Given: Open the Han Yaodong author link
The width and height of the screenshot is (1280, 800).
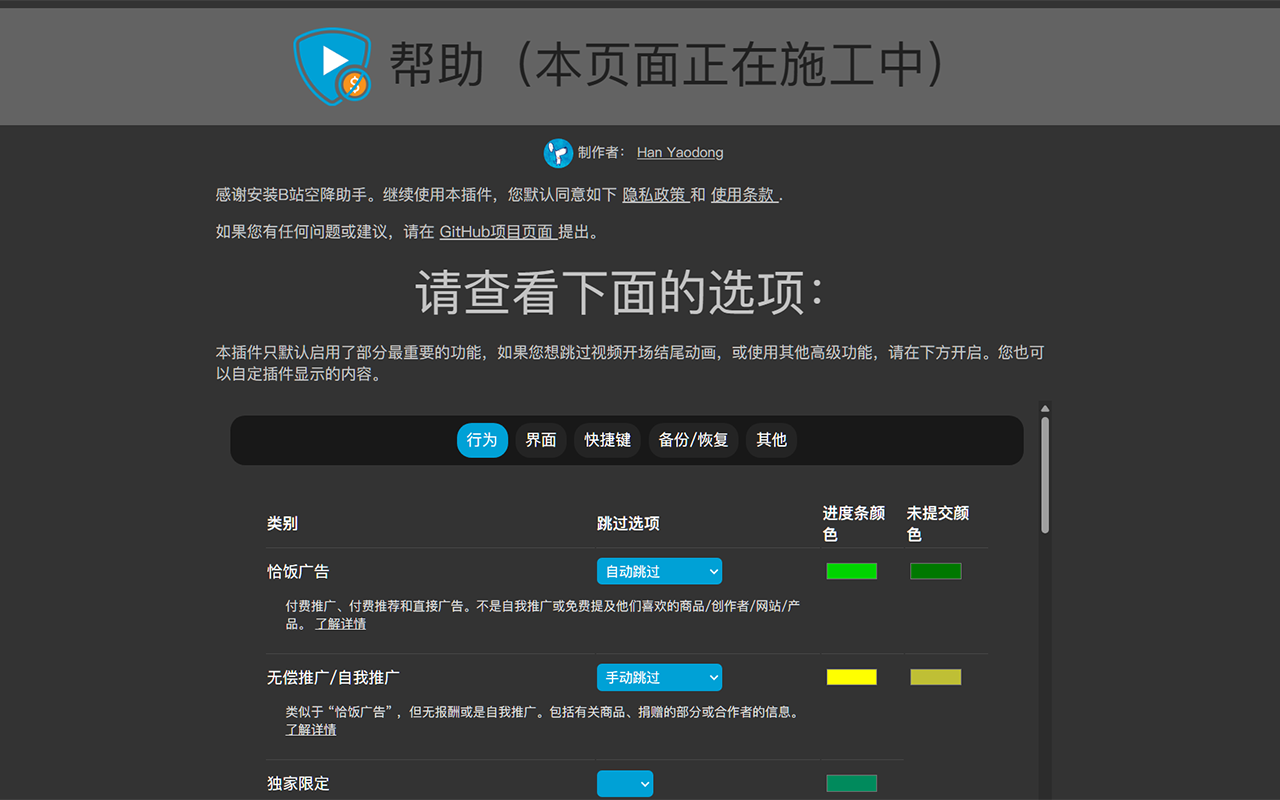Looking at the screenshot, I should 679,152.
